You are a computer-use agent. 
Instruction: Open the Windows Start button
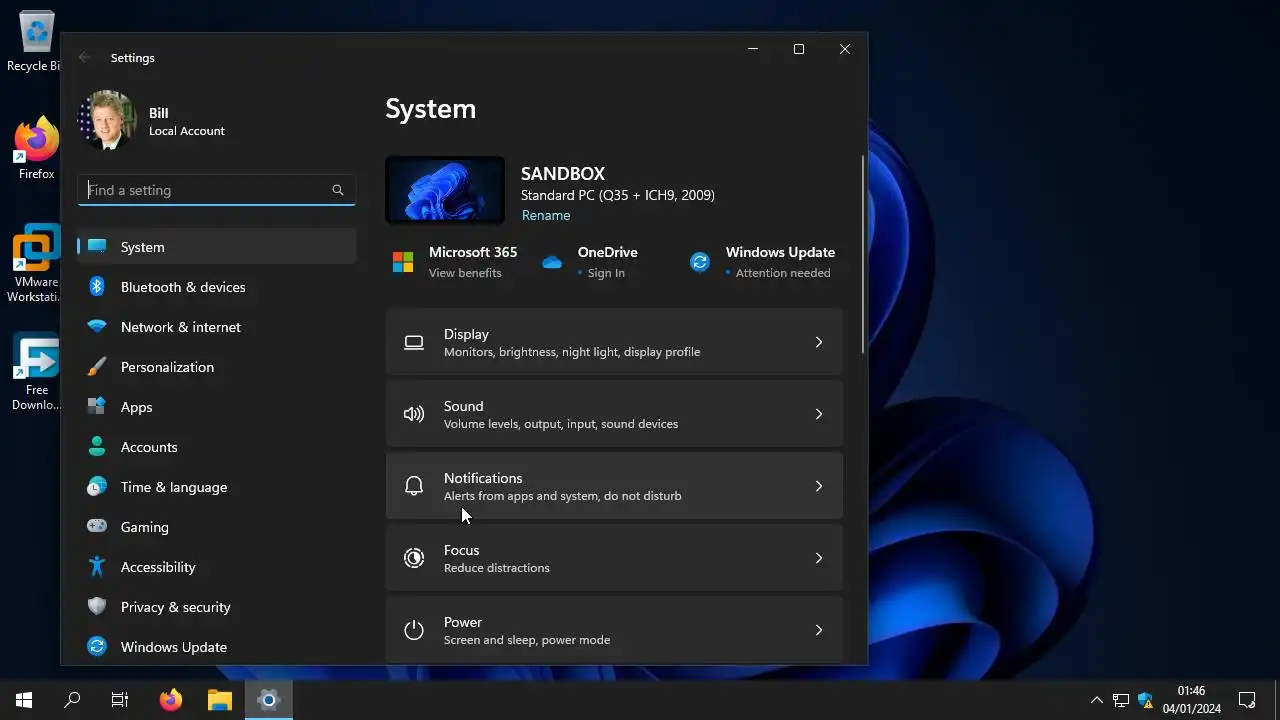(x=24, y=700)
